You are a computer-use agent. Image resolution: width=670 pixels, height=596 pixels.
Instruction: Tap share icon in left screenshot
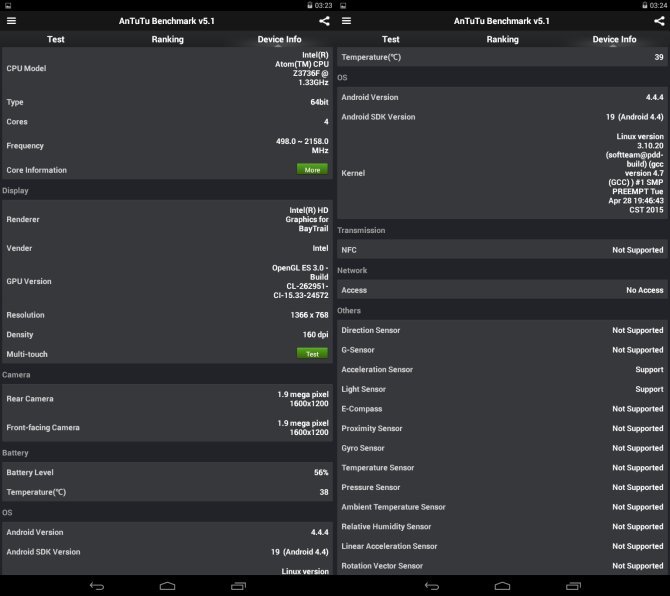click(324, 21)
